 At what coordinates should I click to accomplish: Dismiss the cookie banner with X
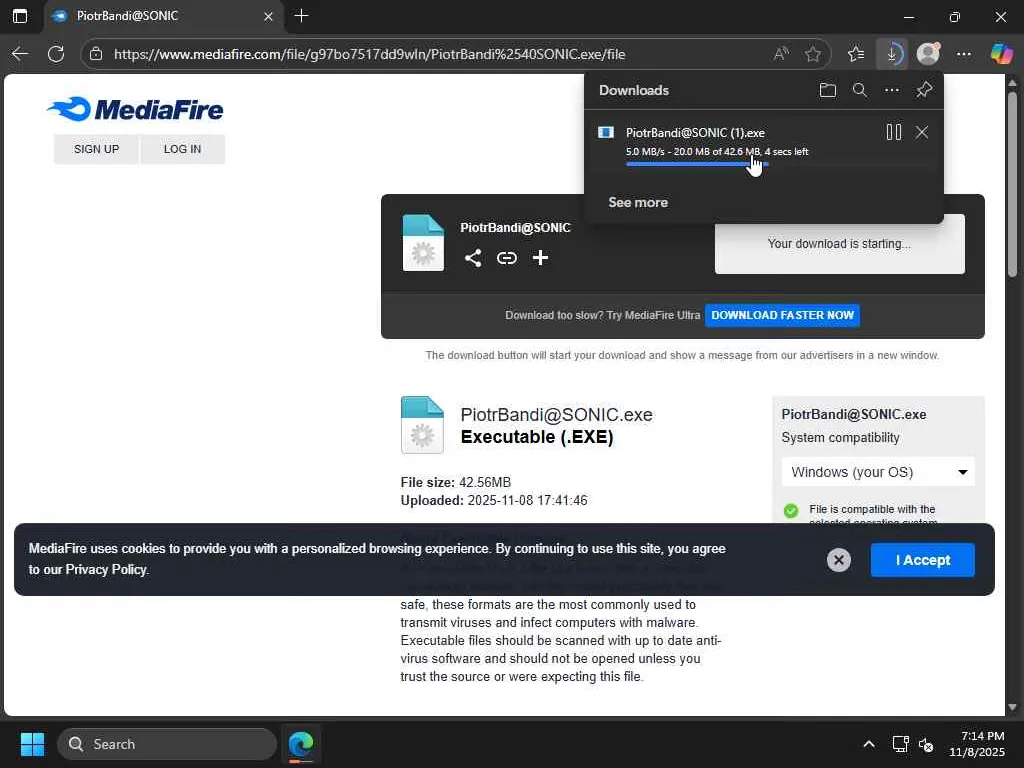click(839, 560)
